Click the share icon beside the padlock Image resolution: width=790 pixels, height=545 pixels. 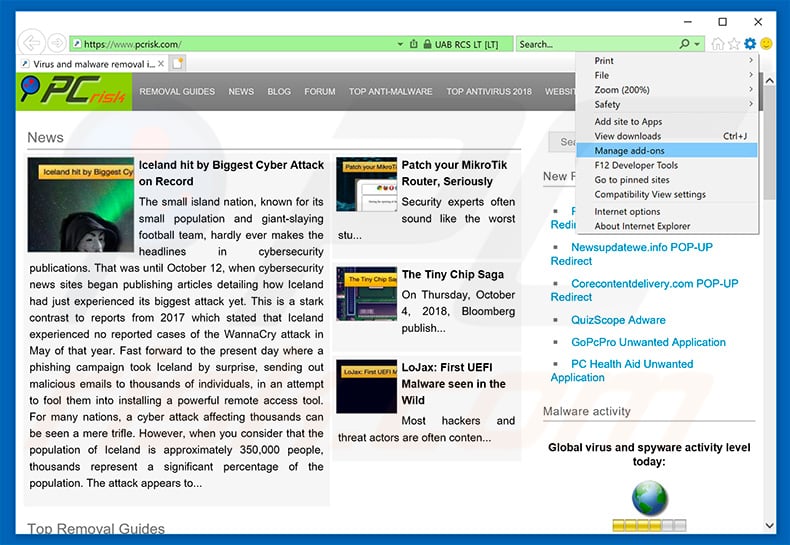[414, 44]
